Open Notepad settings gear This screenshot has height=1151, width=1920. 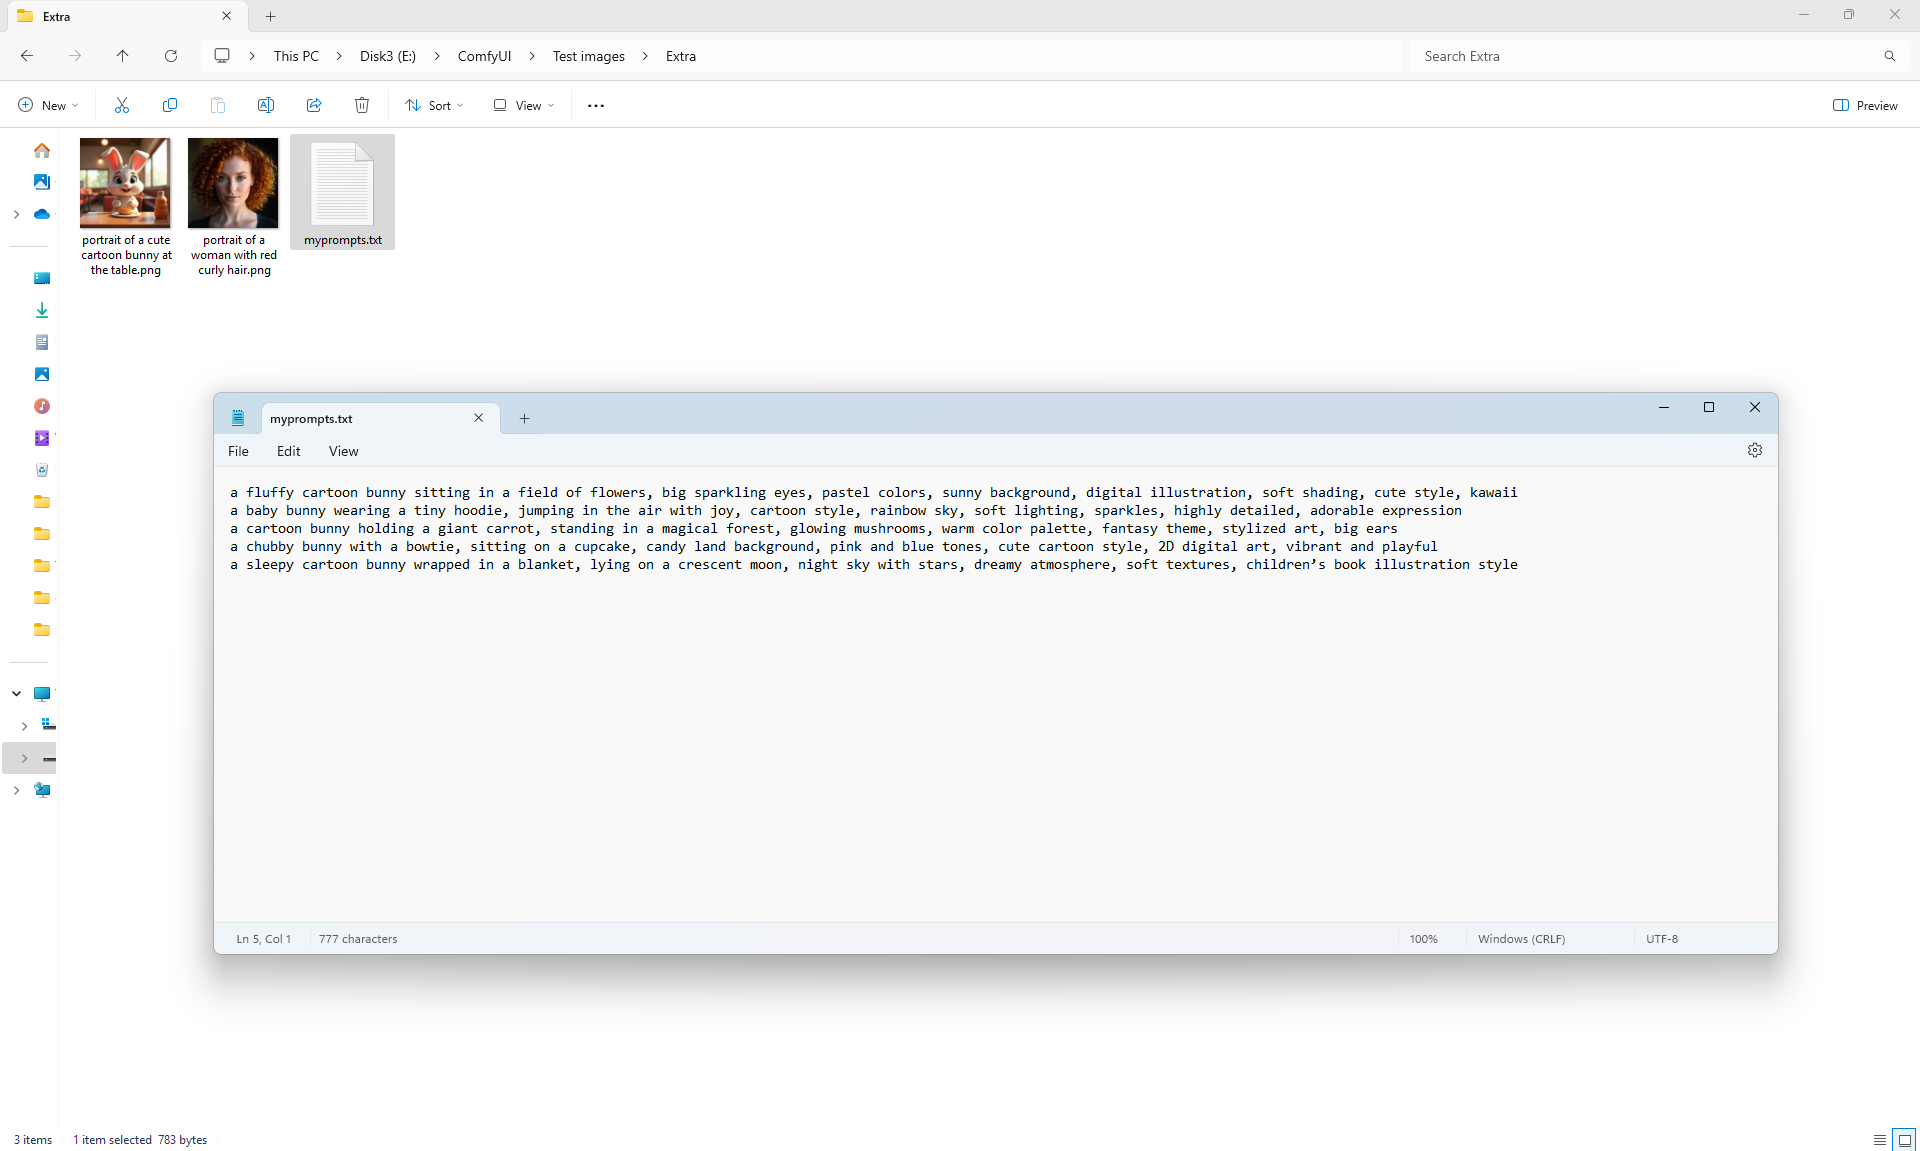tap(1755, 451)
